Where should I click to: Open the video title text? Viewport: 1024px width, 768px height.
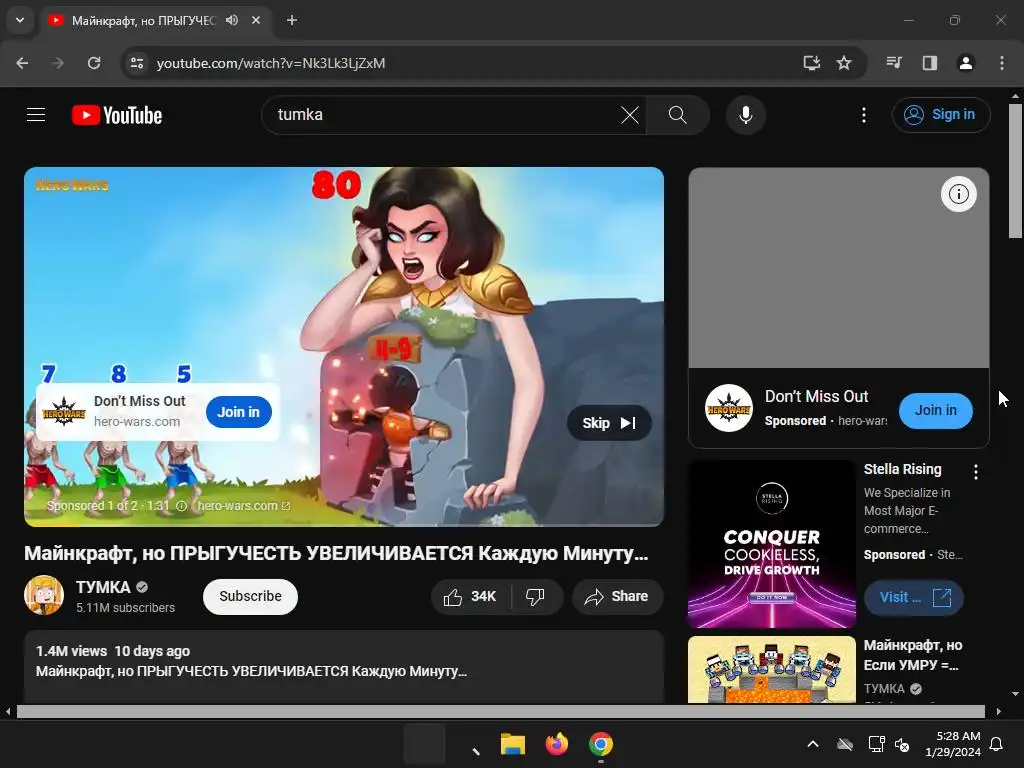pyautogui.click(x=336, y=553)
